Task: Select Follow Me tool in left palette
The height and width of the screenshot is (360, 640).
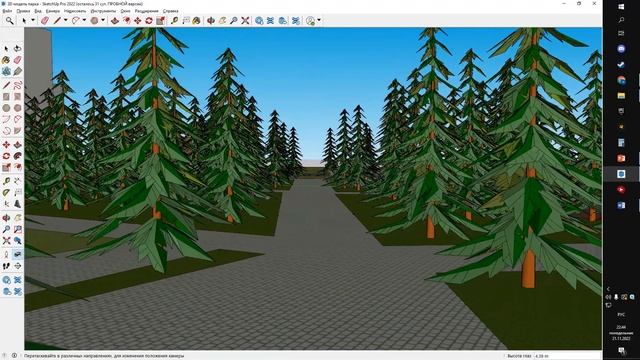Action: pyautogui.click(x=18, y=156)
